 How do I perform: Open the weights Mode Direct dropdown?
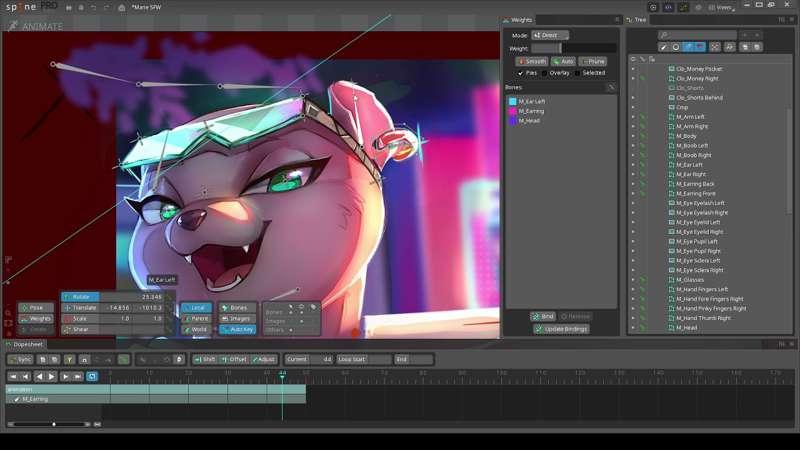click(x=550, y=35)
